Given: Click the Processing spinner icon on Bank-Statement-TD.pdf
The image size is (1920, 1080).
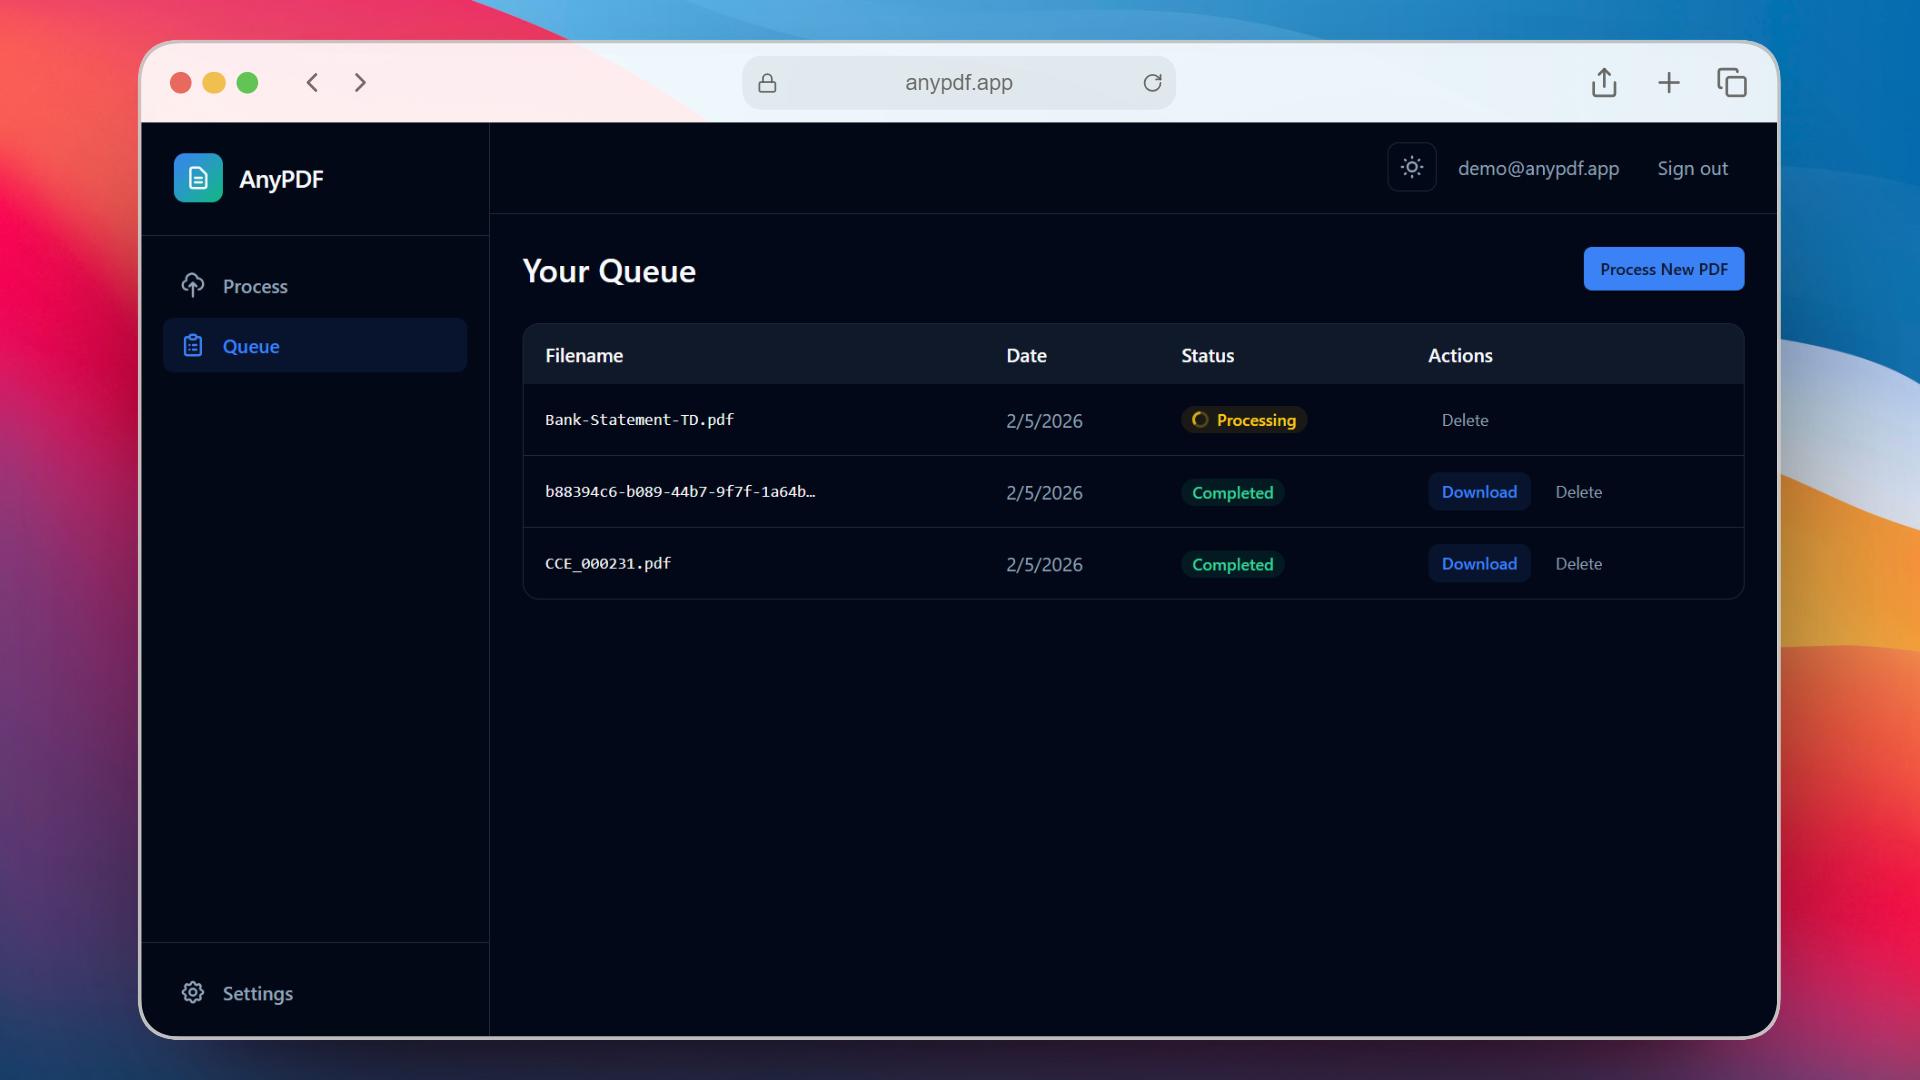Looking at the screenshot, I should [1199, 420].
